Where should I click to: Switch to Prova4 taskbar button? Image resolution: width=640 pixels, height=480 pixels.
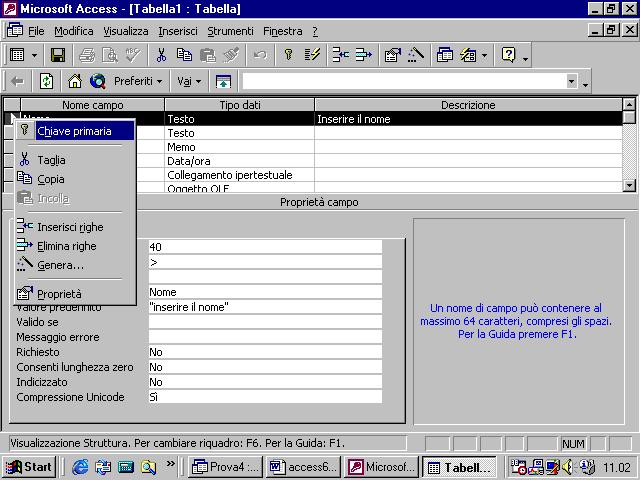pos(225,467)
